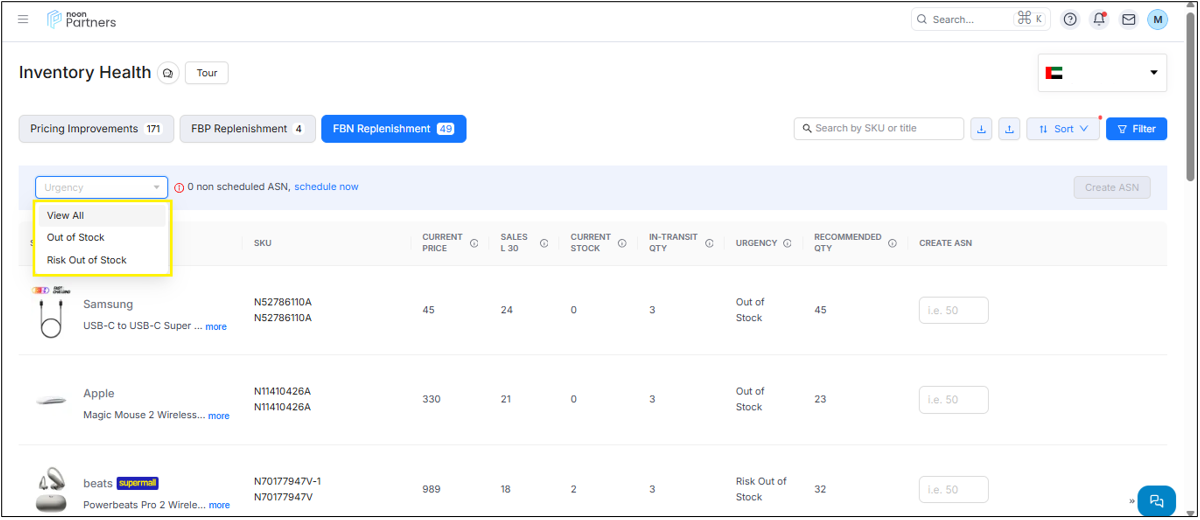
Task: Click the info icon next to Recommended Qty
Action: (893, 243)
